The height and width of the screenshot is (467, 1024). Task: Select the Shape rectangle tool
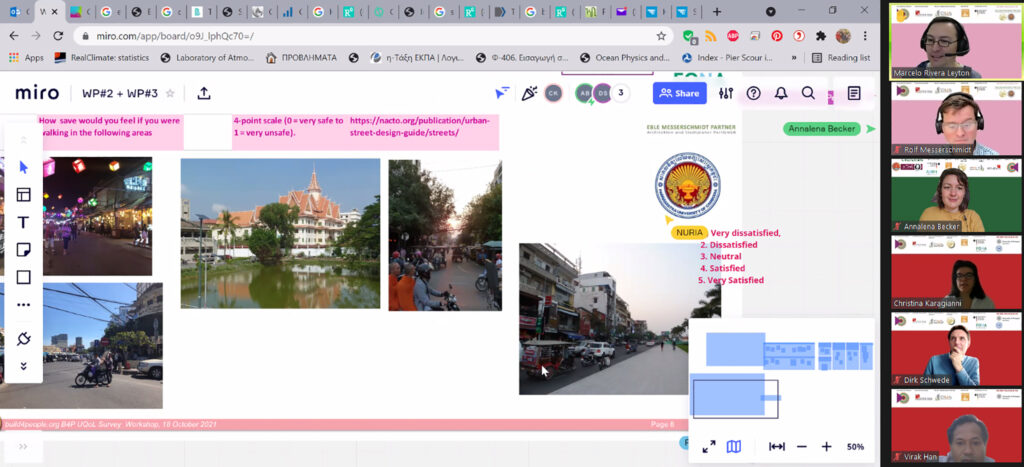[24, 277]
